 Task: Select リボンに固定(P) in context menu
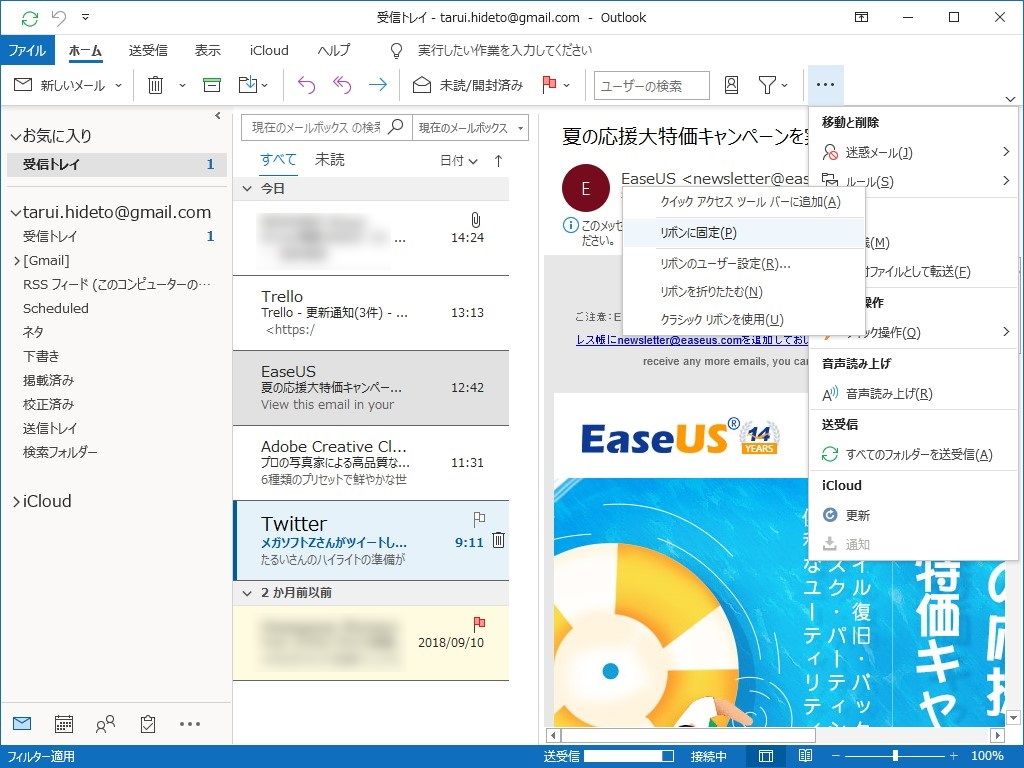(743, 232)
